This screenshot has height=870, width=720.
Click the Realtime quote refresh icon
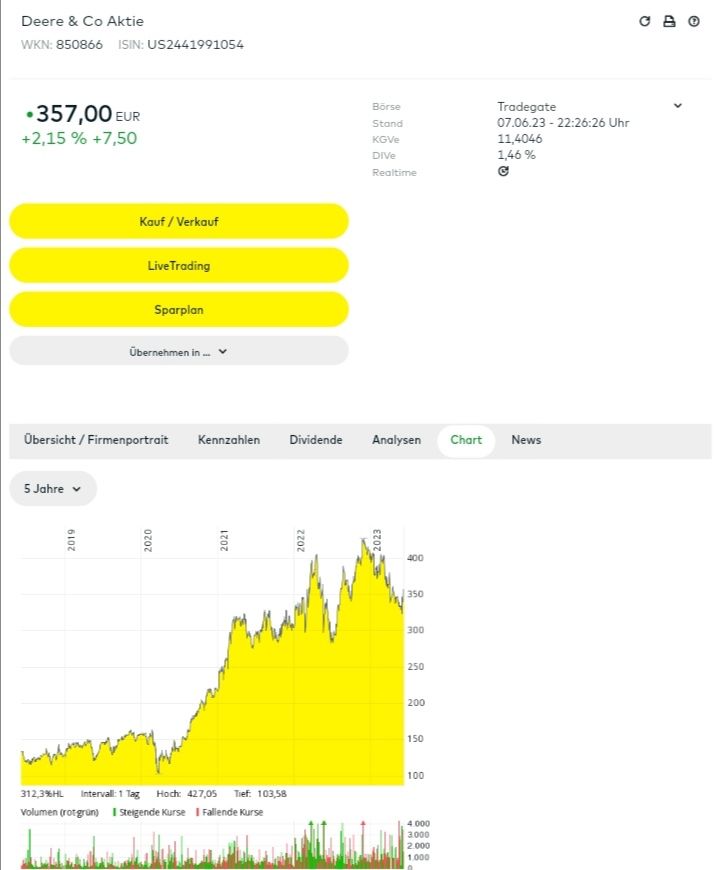pyautogui.click(x=503, y=171)
